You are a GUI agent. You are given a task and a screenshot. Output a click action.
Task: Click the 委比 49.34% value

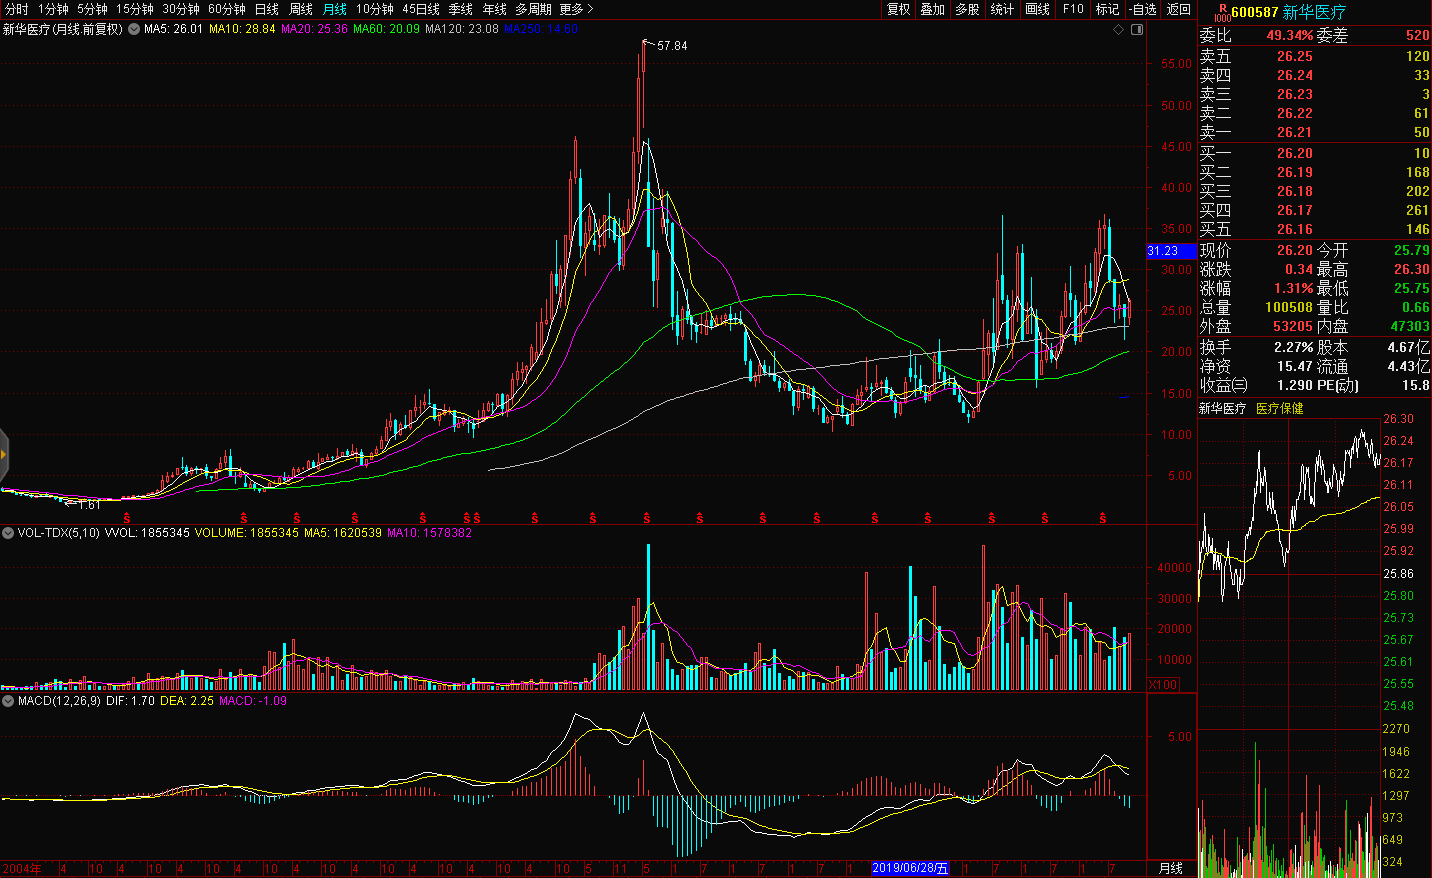click(1290, 35)
